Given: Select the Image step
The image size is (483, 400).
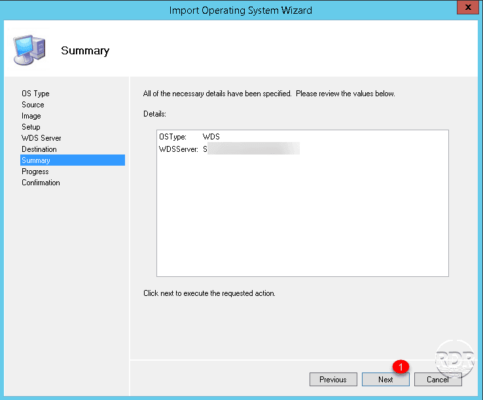Looking at the screenshot, I should (31, 116).
